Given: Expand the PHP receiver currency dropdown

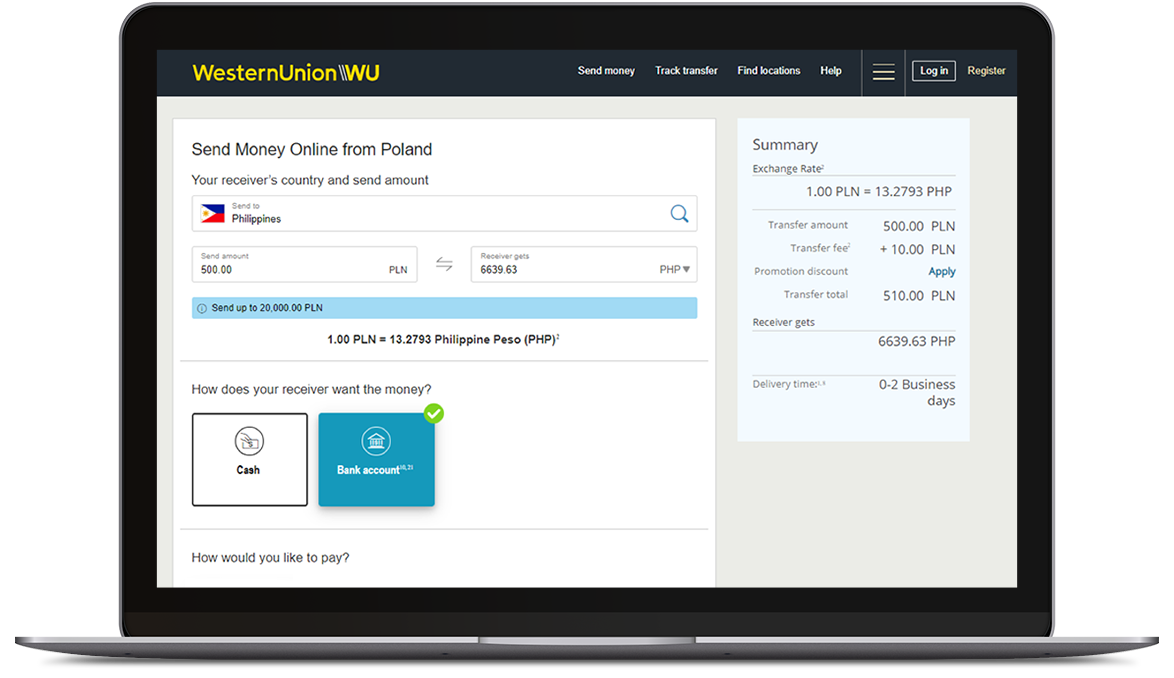Looking at the screenshot, I should coord(675,270).
